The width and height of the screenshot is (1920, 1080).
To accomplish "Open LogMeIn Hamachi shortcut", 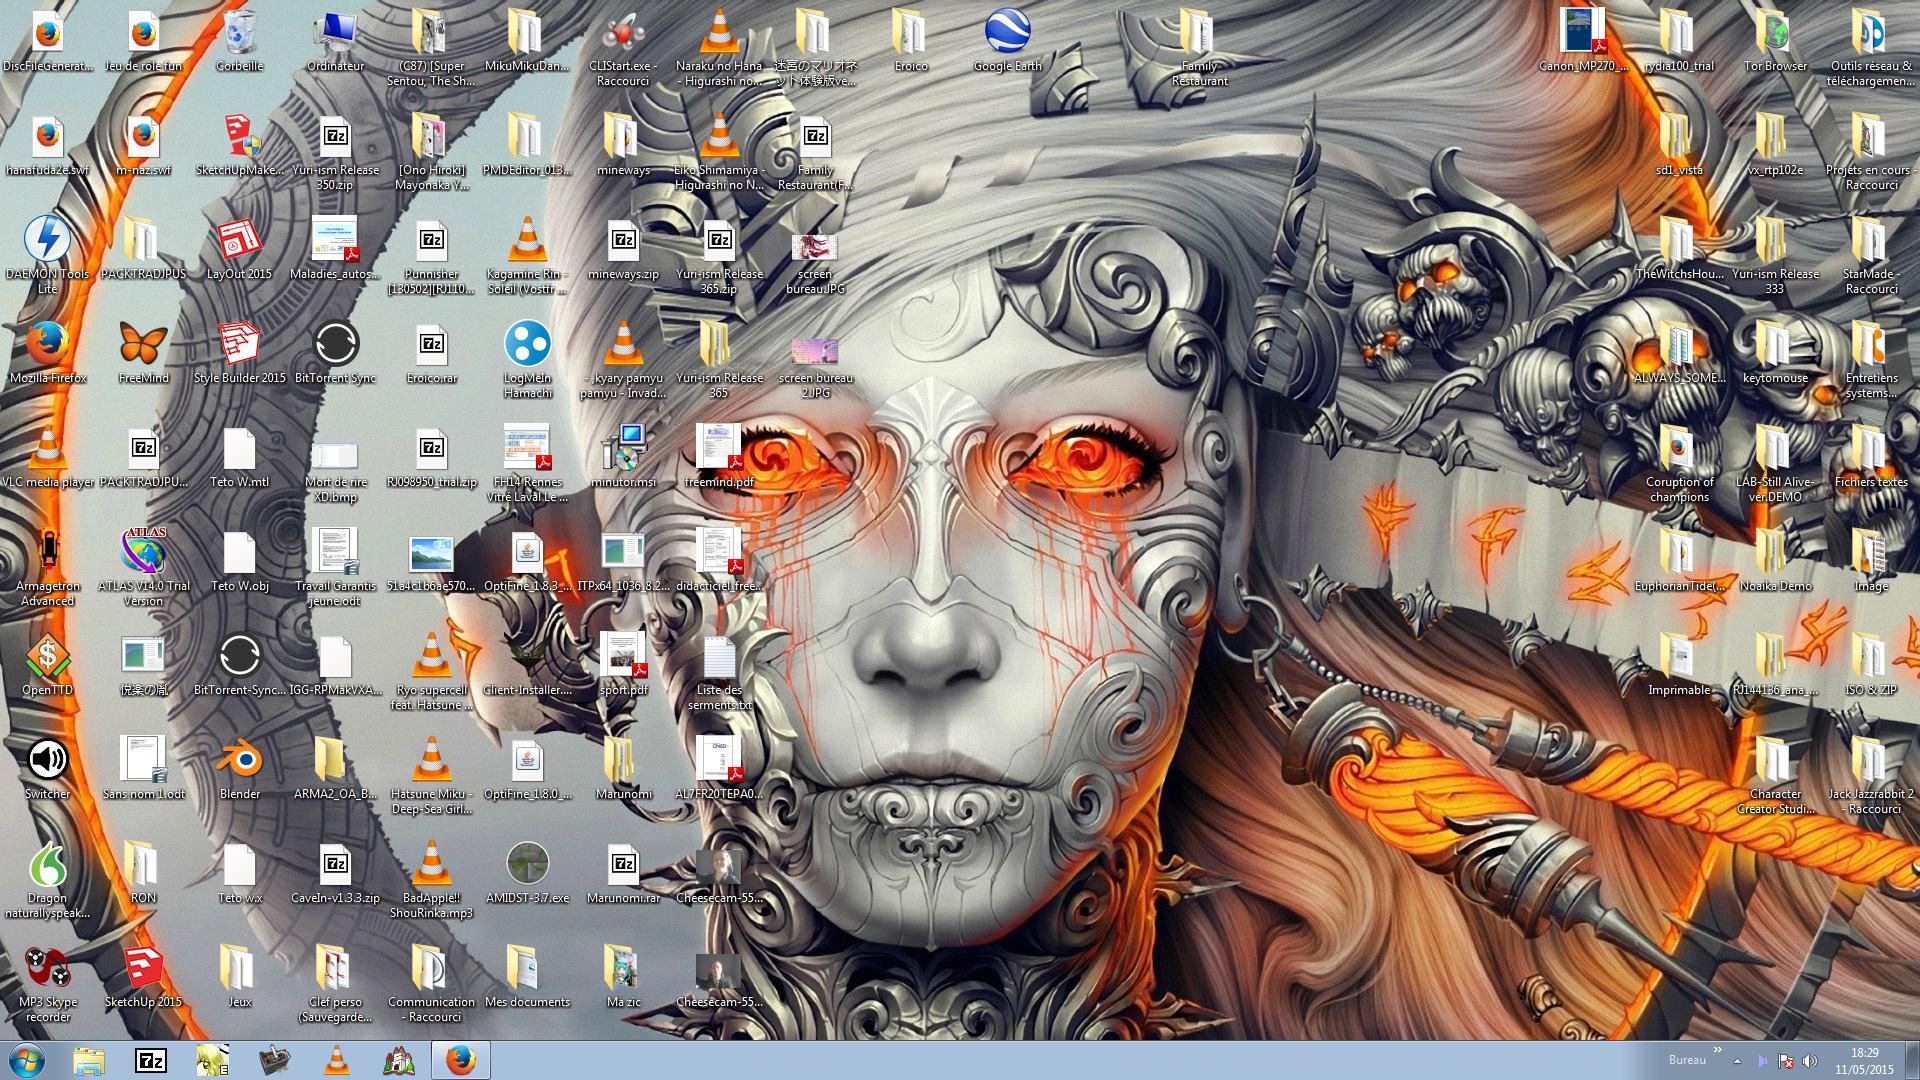I will [527, 359].
